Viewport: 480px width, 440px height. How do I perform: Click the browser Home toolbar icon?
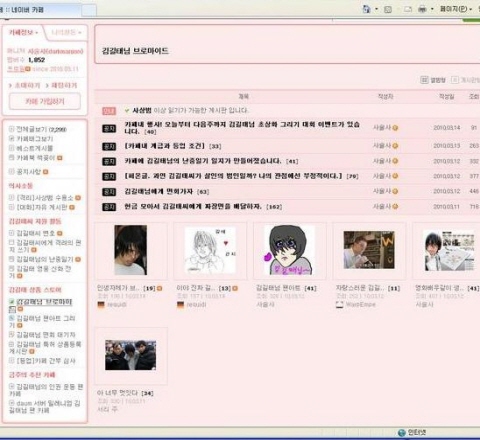coord(366,9)
